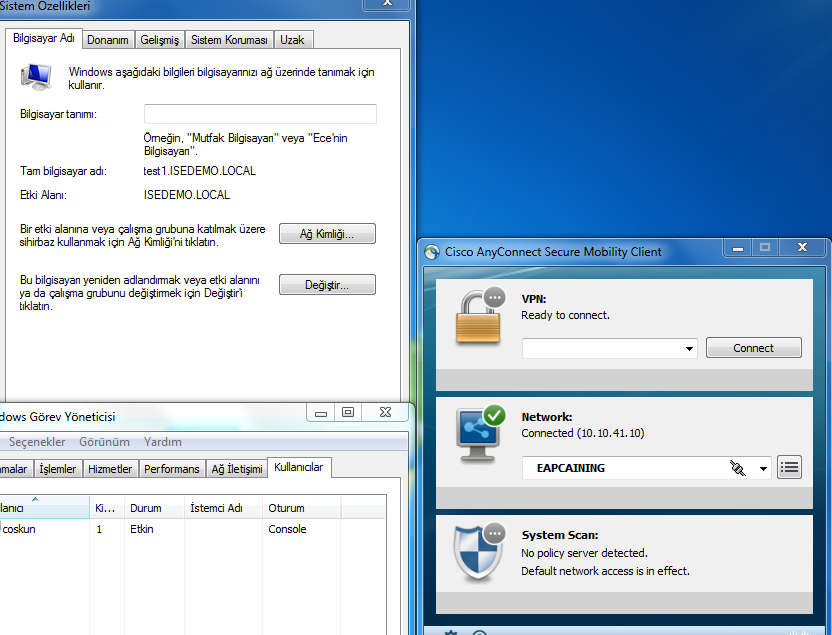Click the Etkin status cell
This screenshot has width=832, height=635.
[x=142, y=529]
